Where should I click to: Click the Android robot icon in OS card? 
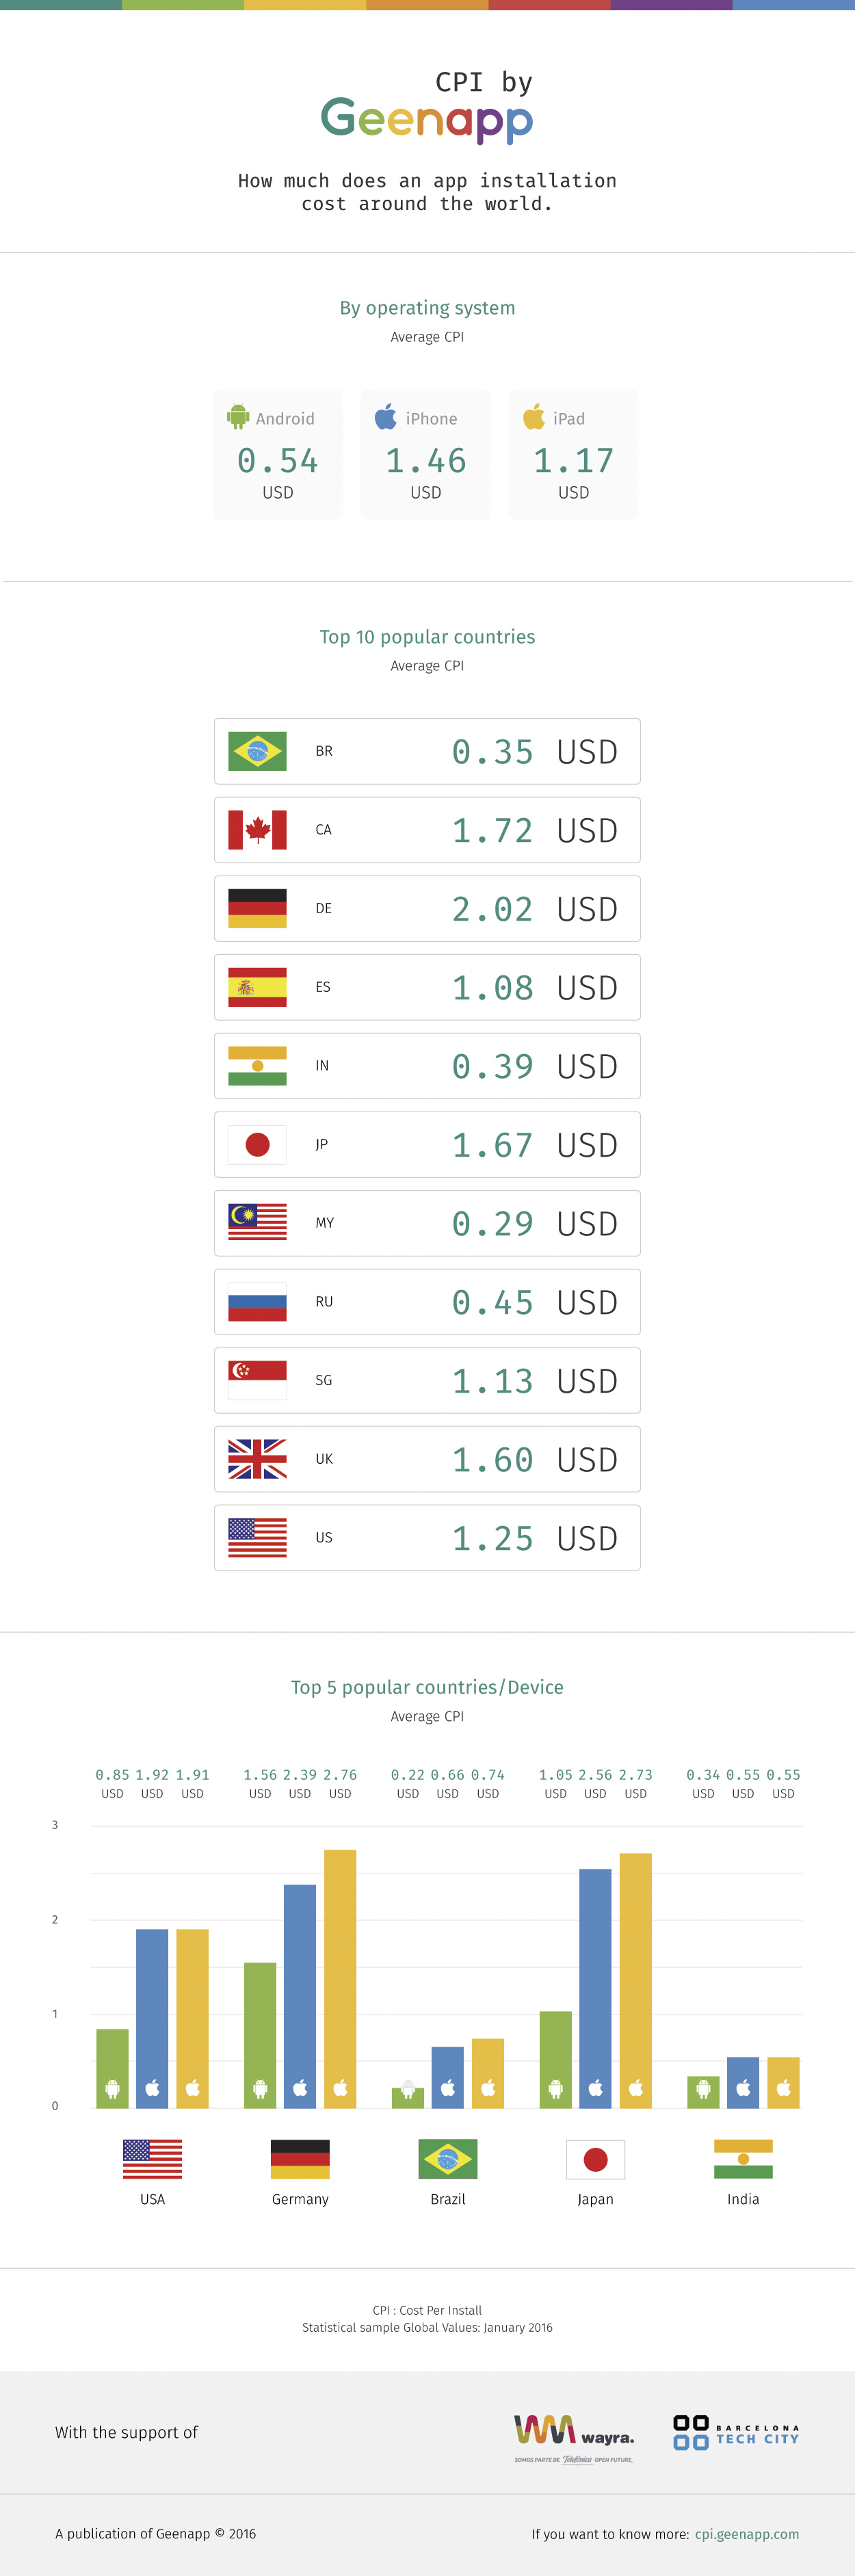tap(238, 416)
